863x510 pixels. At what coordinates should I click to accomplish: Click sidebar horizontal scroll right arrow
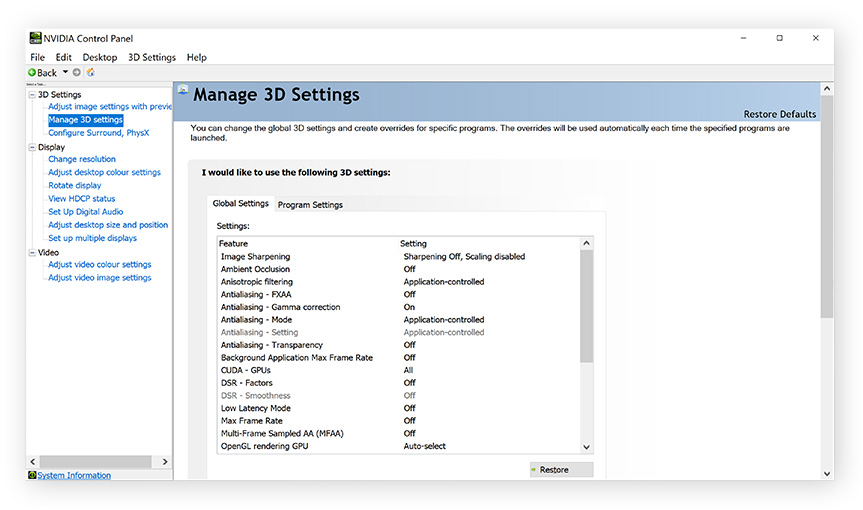point(165,462)
